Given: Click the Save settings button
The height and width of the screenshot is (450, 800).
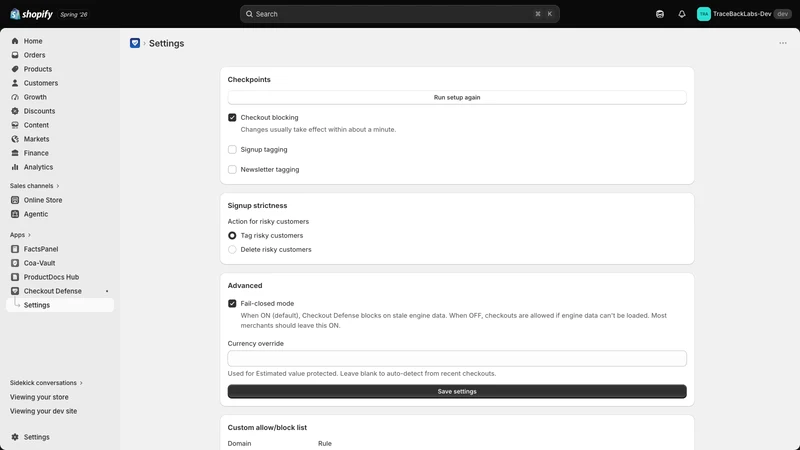Looking at the screenshot, I should pyautogui.click(x=457, y=391).
